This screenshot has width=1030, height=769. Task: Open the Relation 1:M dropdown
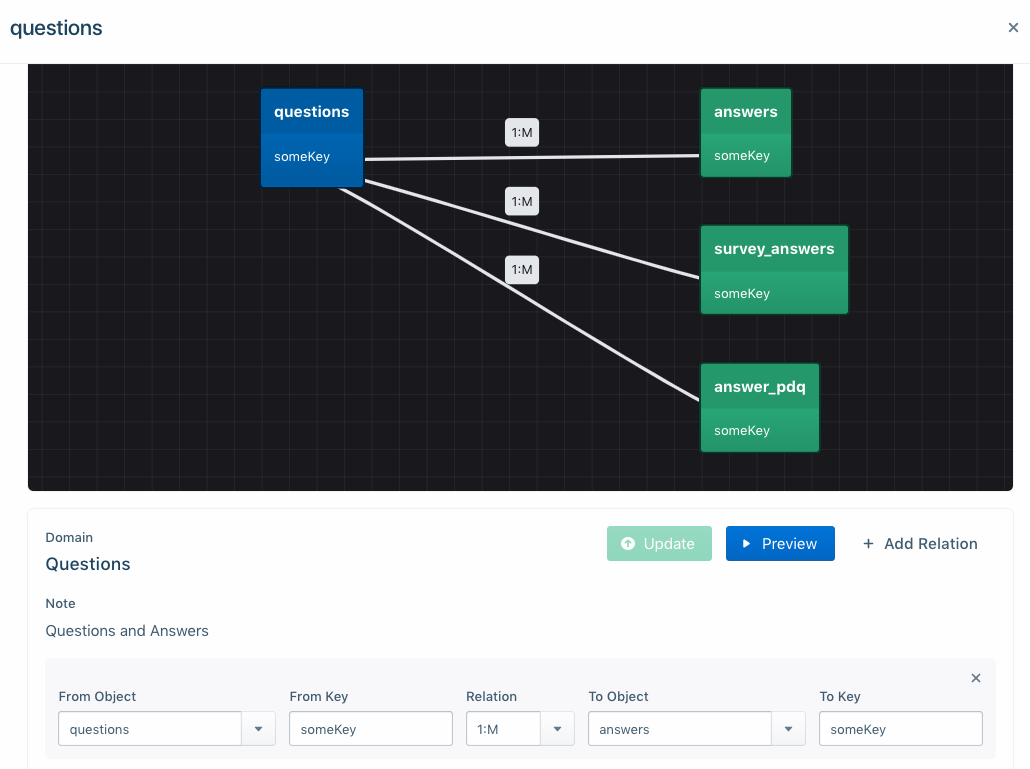(557, 729)
